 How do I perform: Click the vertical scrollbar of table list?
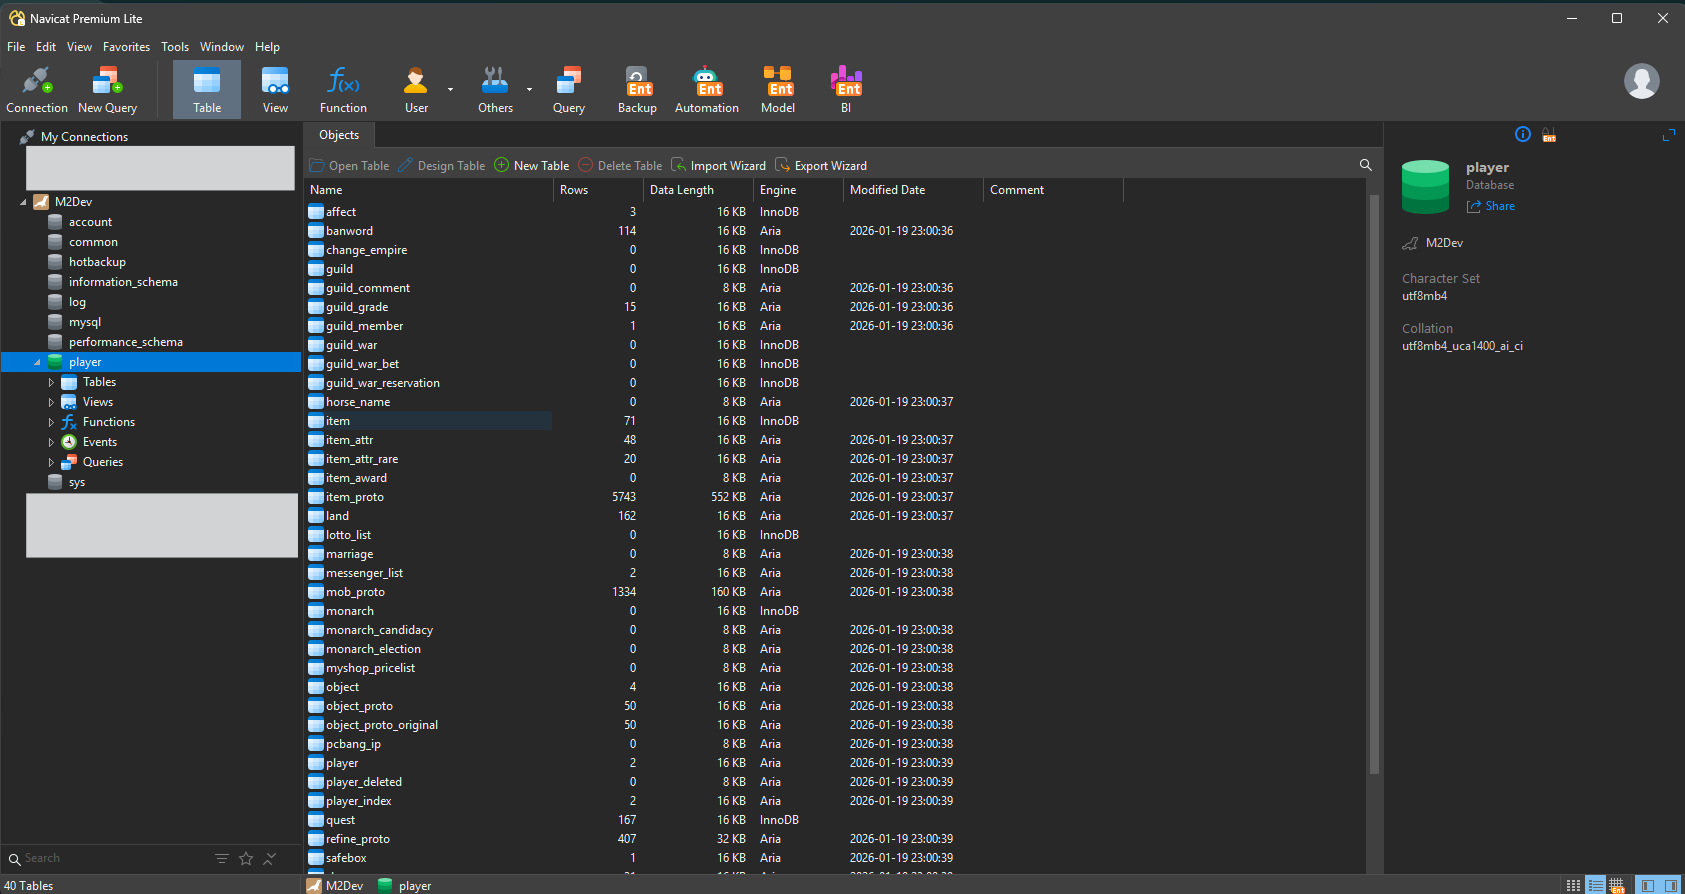pos(1374,480)
